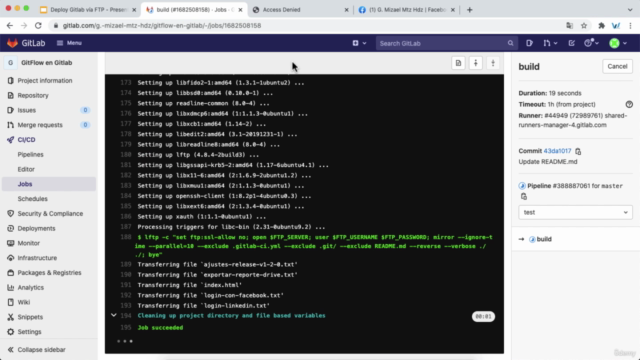Screen dimensions: 640x360
Task: Click the address bar URL
Action: point(162,26)
